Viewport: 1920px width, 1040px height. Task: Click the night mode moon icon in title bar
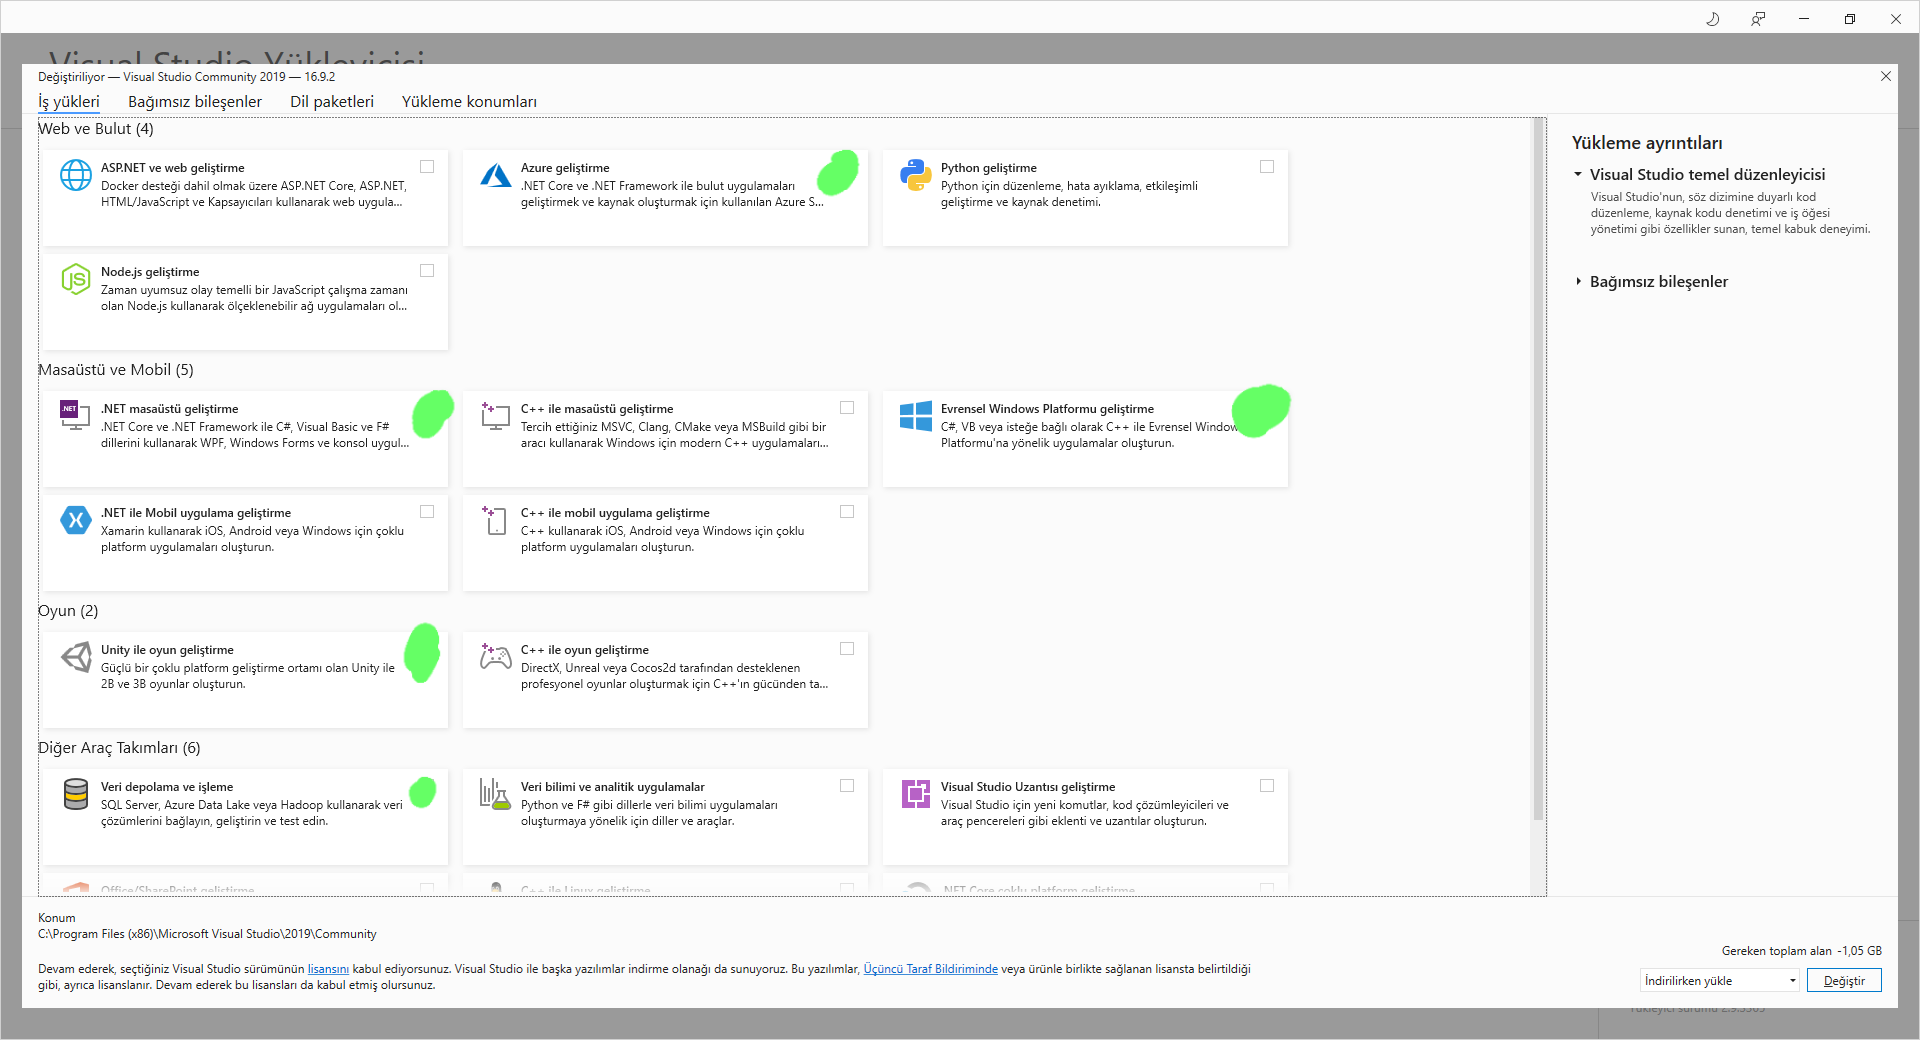tap(1713, 19)
